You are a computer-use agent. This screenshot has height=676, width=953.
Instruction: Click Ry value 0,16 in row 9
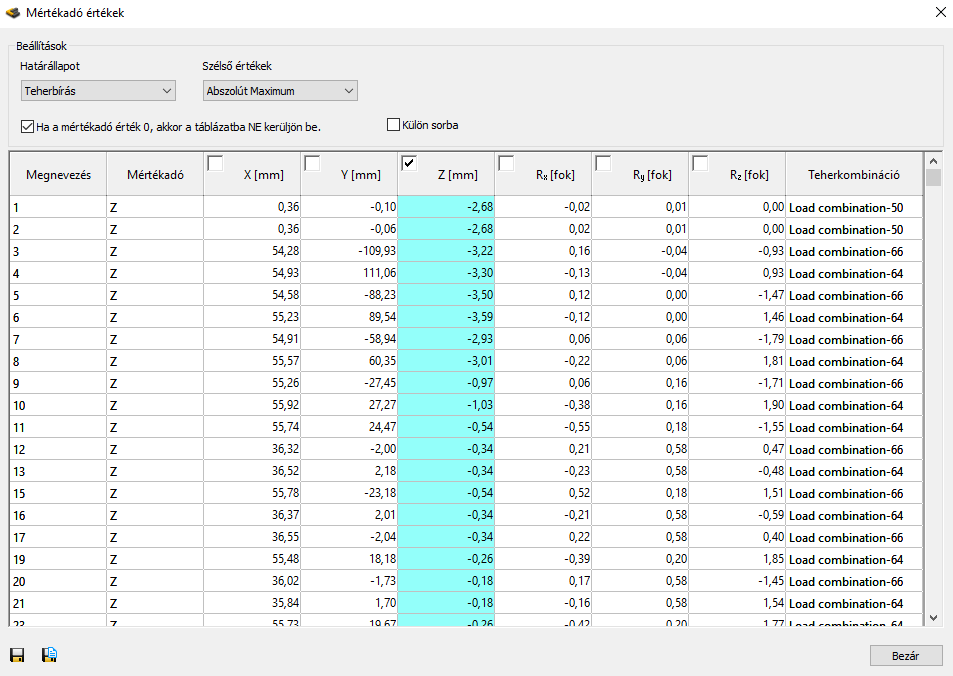point(640,383)
